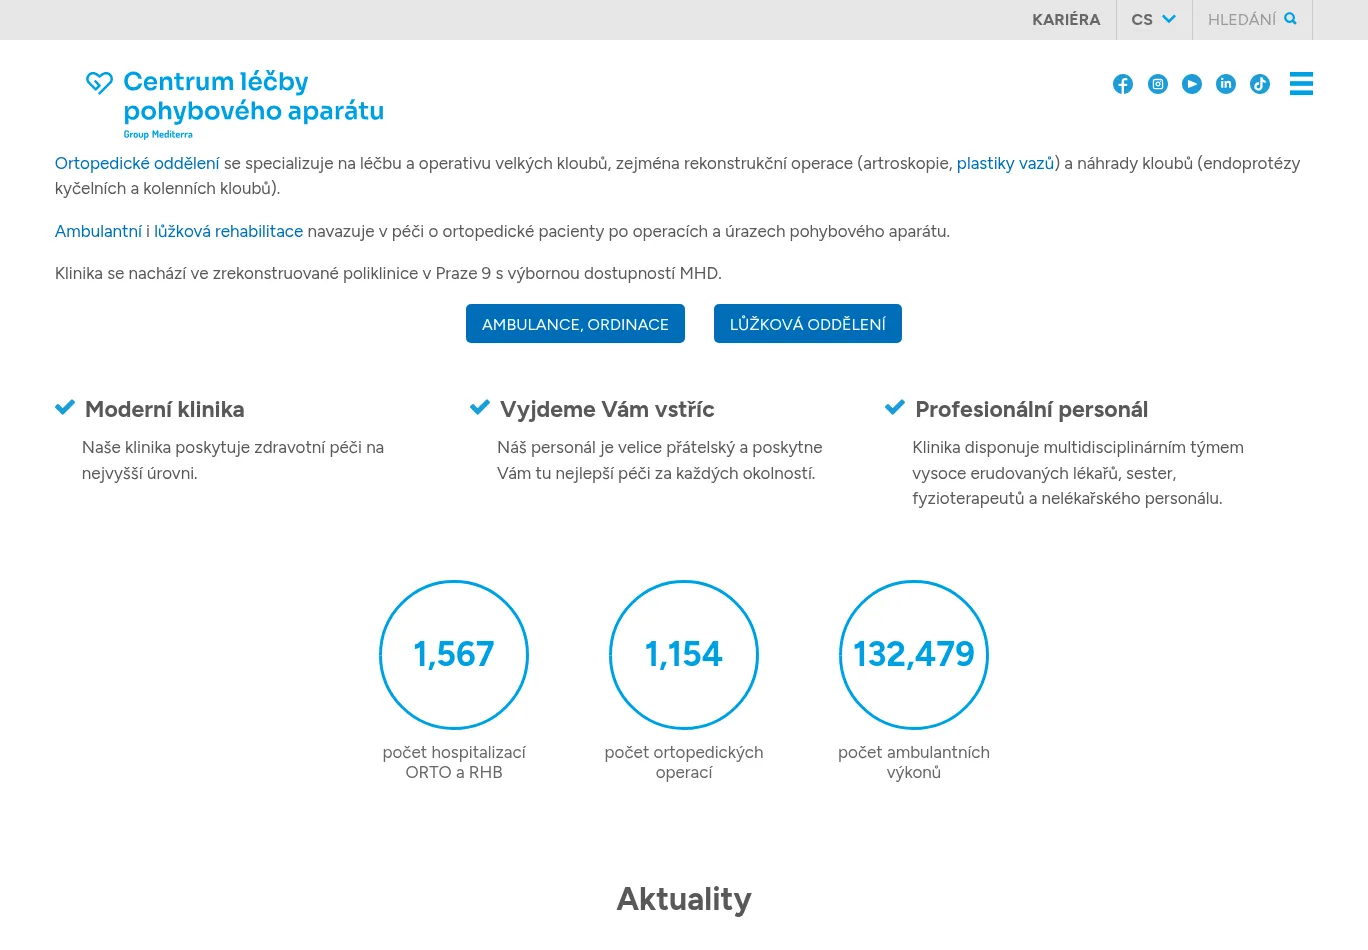
Task: Open the hamburger main menu
Action: [x=1301, y=84]
